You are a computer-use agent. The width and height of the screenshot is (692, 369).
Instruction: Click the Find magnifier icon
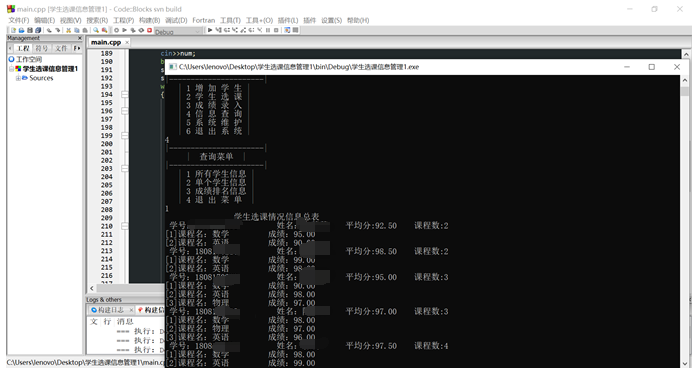click(x=96, y=30)
